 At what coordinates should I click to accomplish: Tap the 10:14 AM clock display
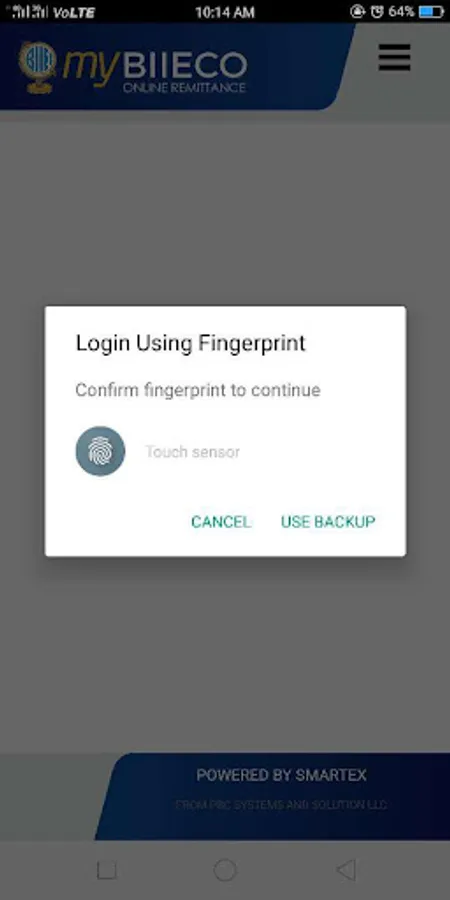tap(225, 12)
